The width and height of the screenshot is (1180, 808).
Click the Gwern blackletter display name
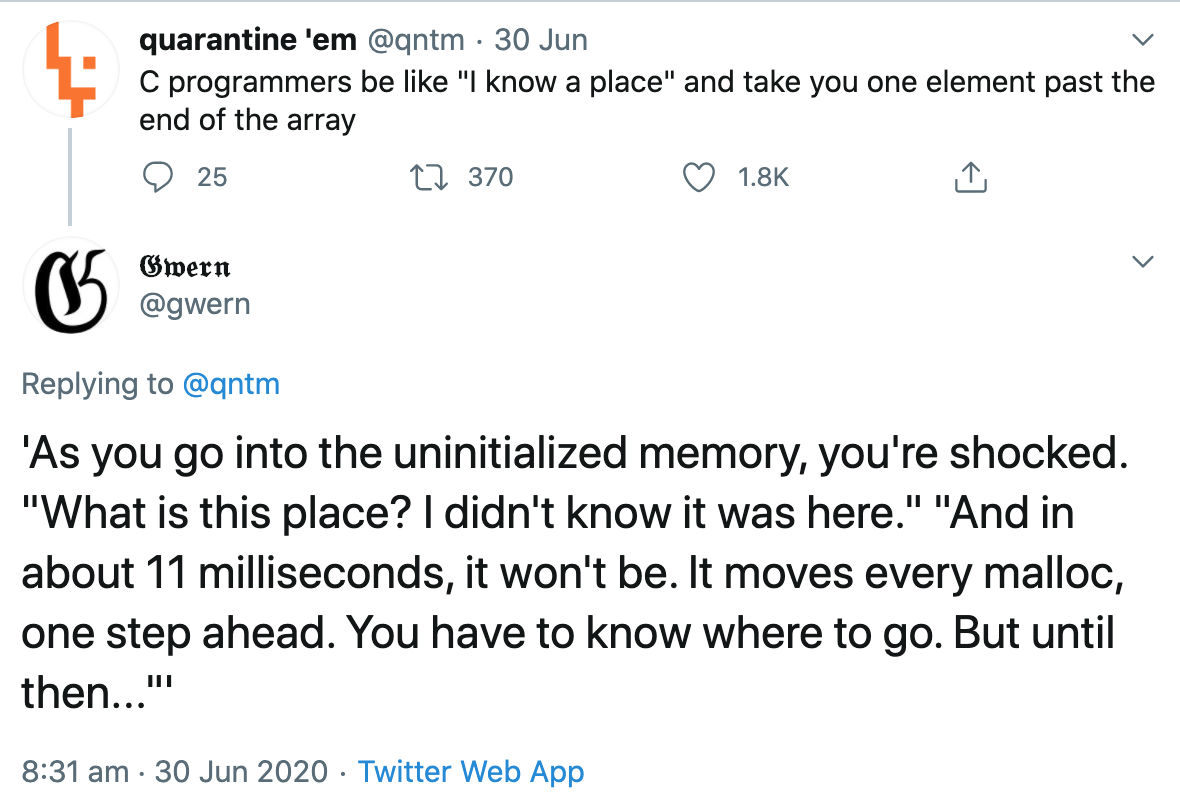coord(185,266)
